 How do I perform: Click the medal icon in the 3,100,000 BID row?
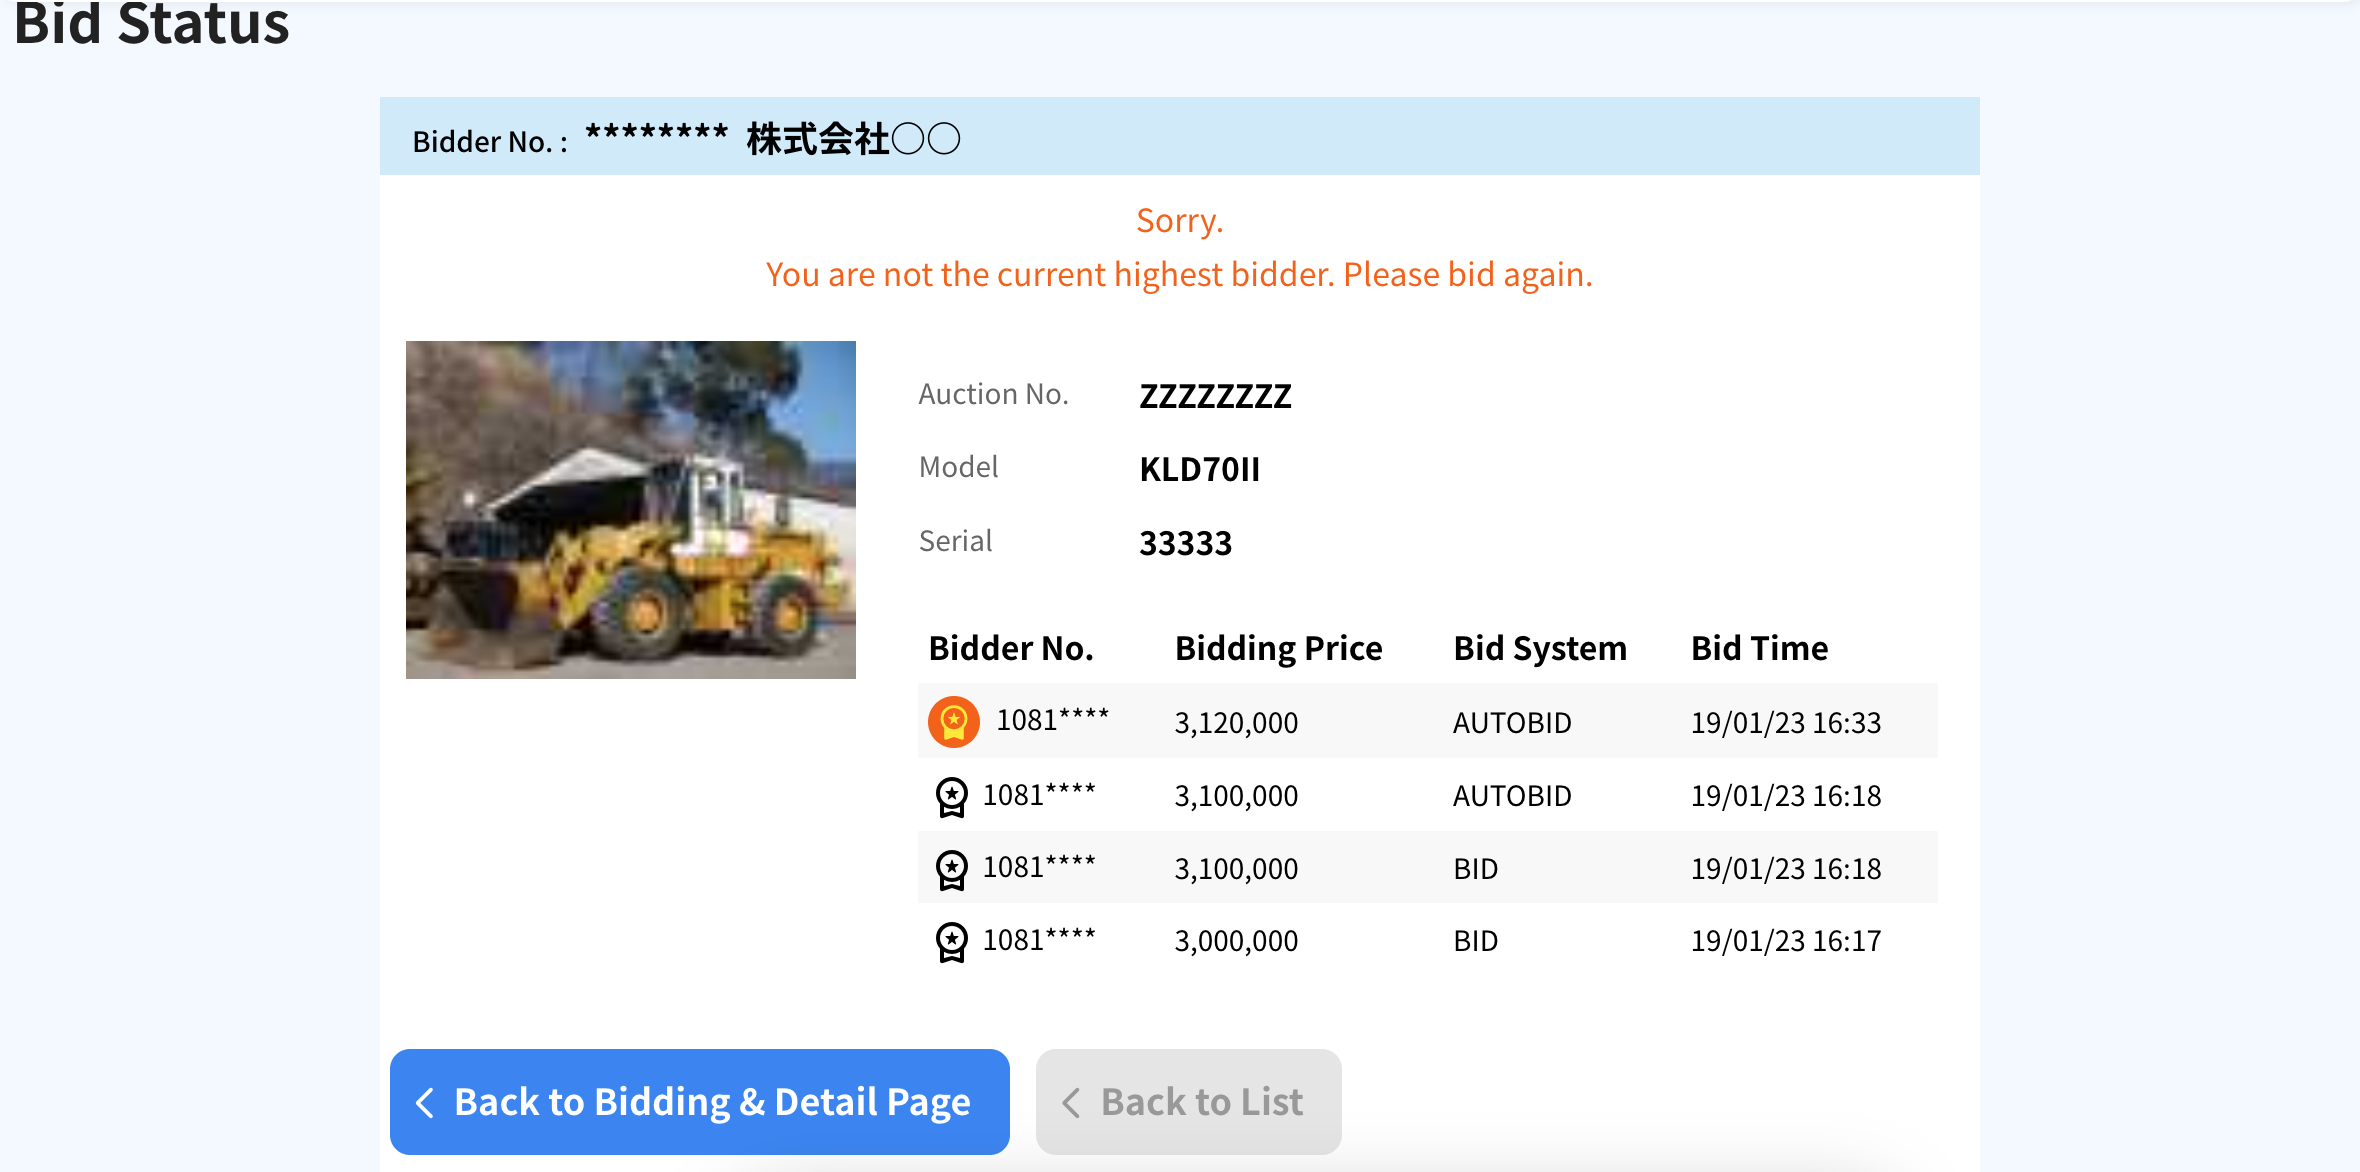tap(951, 869)
